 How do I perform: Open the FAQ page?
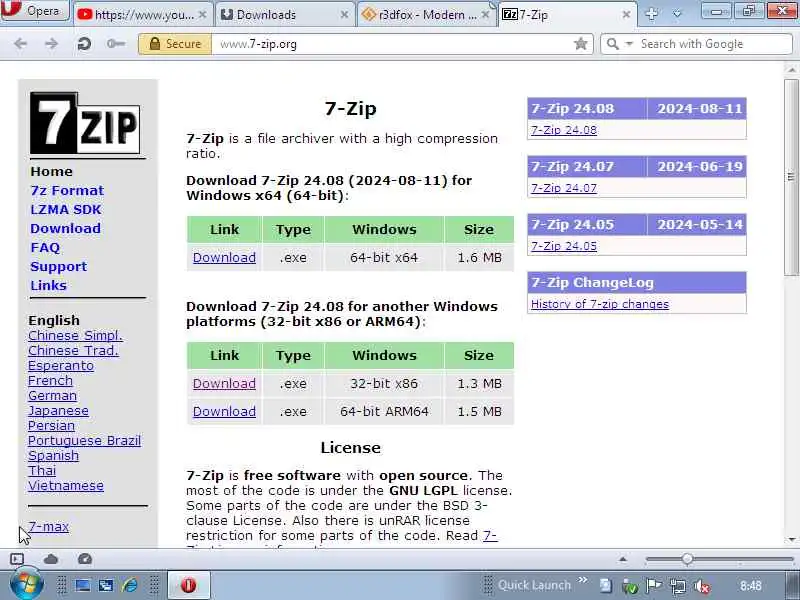(x=45, y=247)
